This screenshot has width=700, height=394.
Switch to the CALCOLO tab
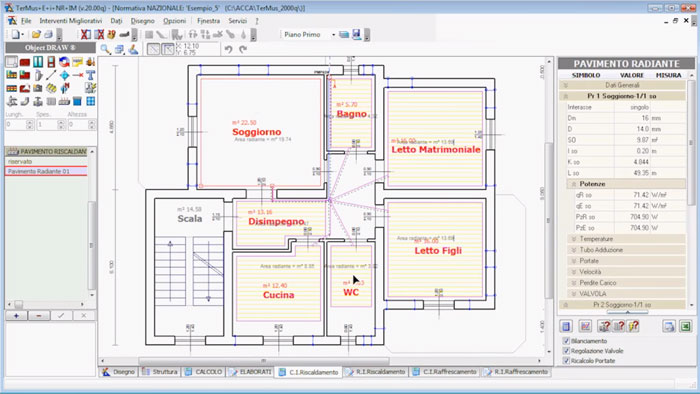(x=204, y=372)
